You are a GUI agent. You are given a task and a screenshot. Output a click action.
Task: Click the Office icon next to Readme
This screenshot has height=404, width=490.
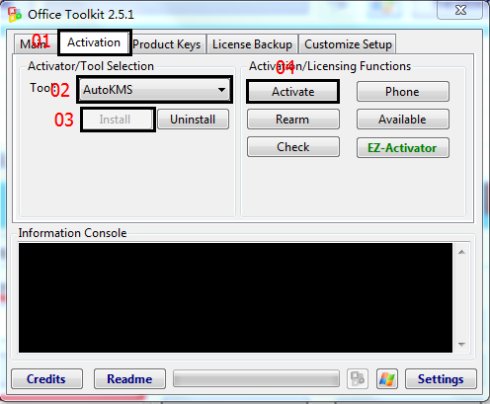pyautogui.click(x=357, y=379)
